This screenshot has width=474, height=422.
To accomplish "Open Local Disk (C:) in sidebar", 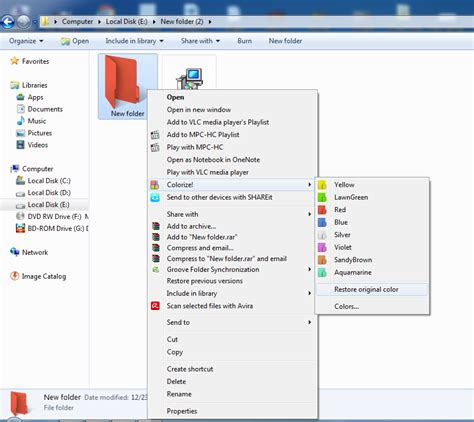I will click(43, 181).
